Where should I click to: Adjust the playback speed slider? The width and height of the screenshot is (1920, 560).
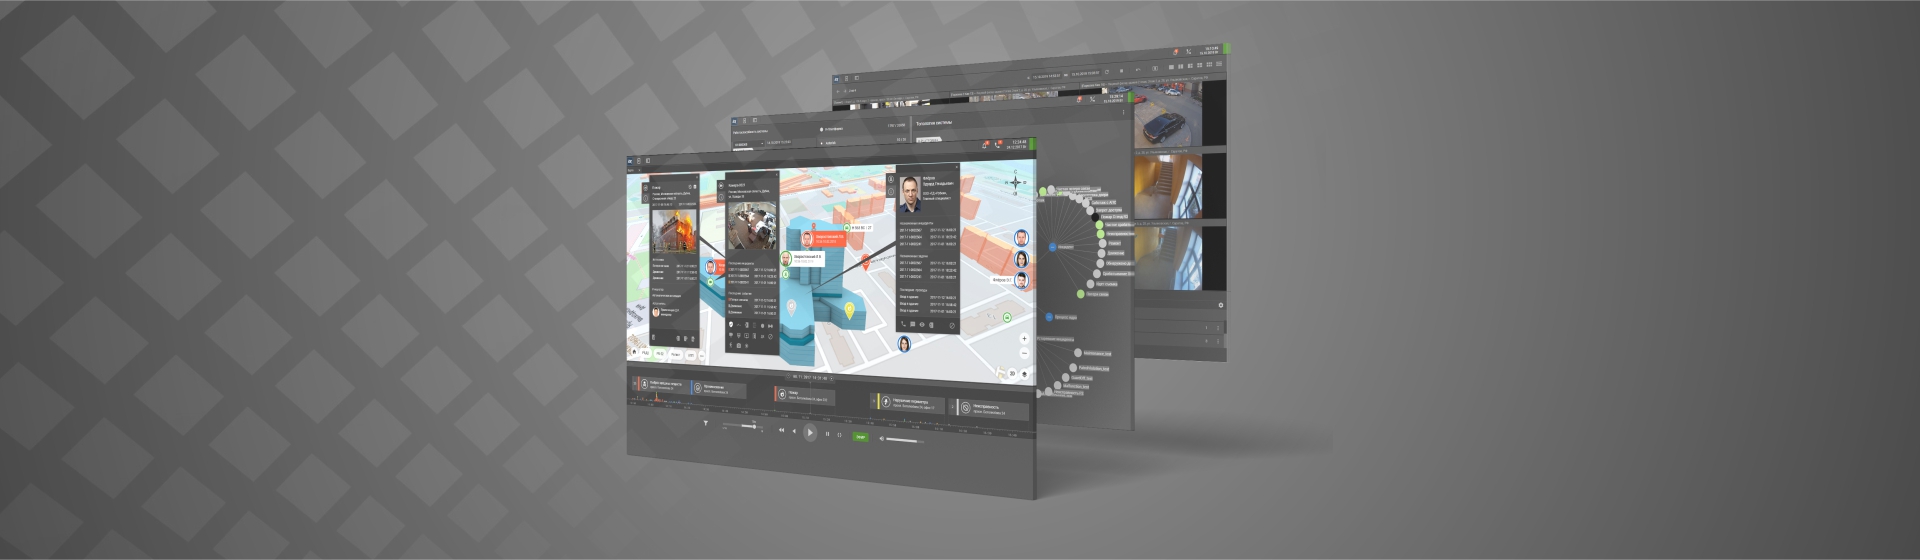point(742,425)
